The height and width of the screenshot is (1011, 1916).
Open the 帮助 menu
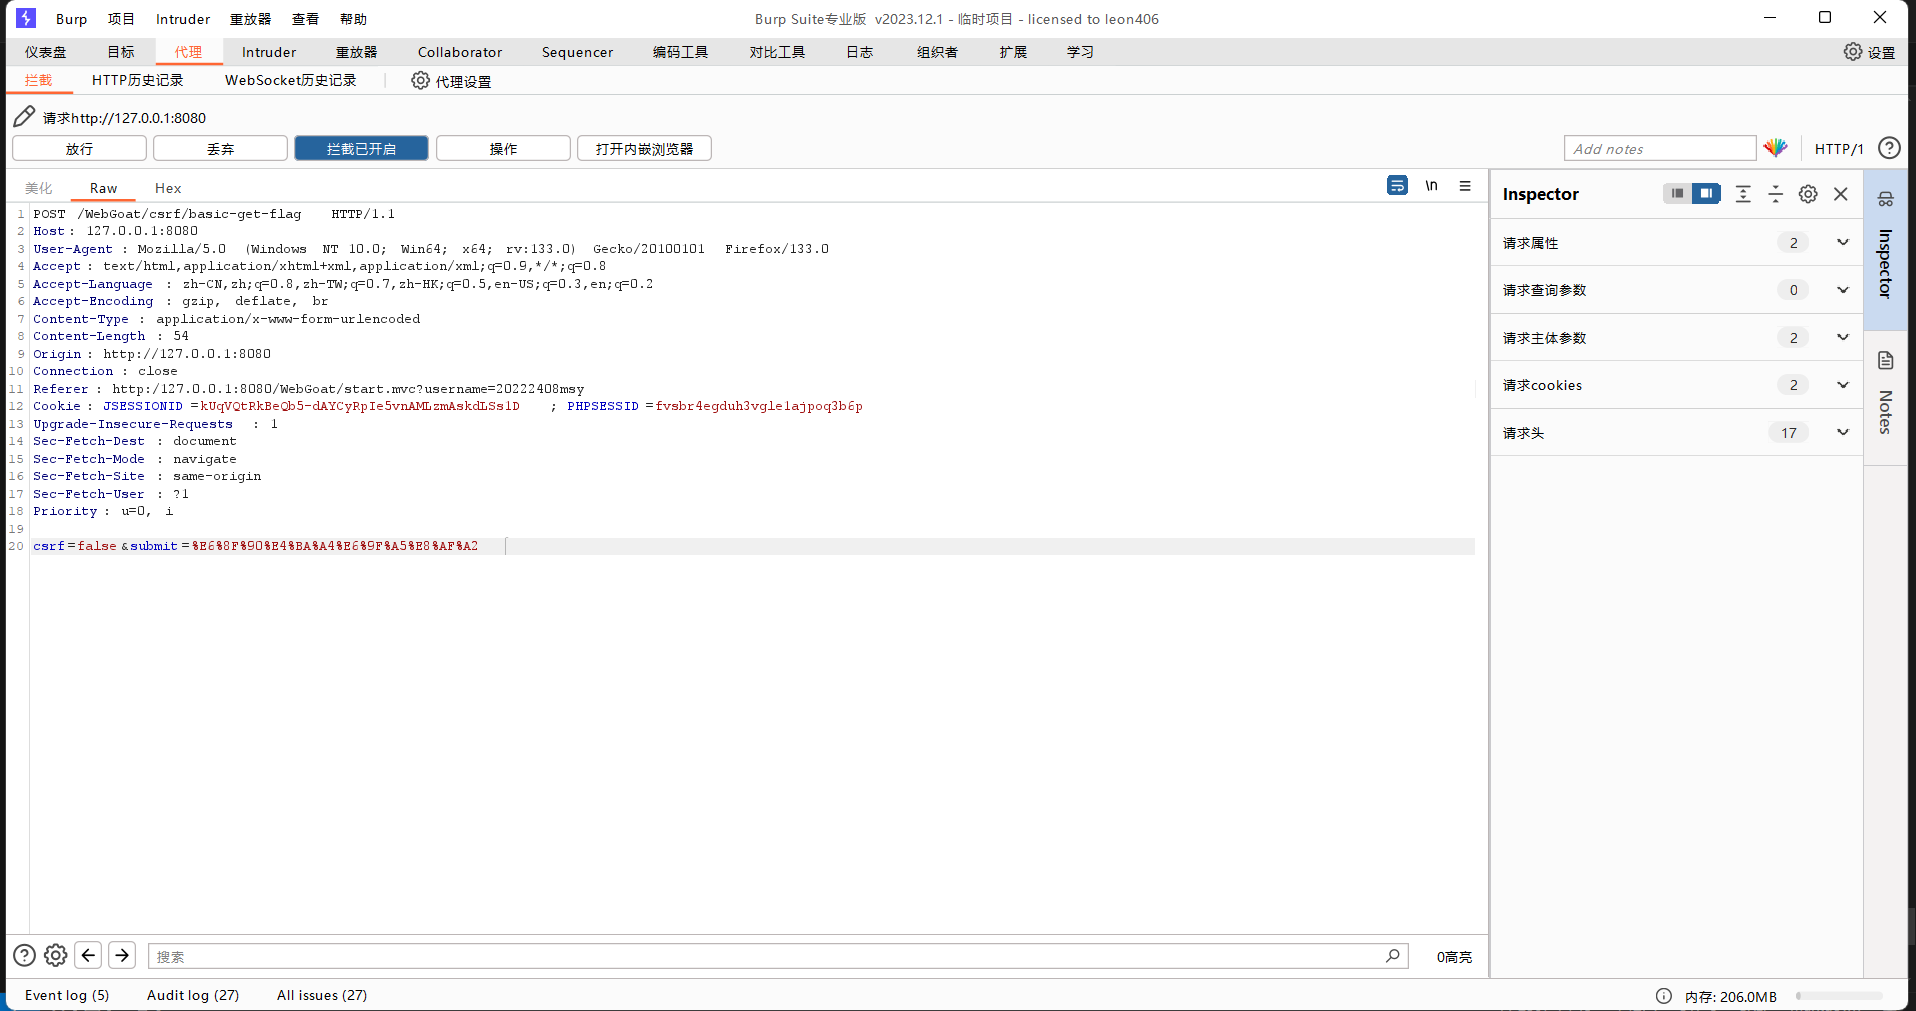(353, 19)
